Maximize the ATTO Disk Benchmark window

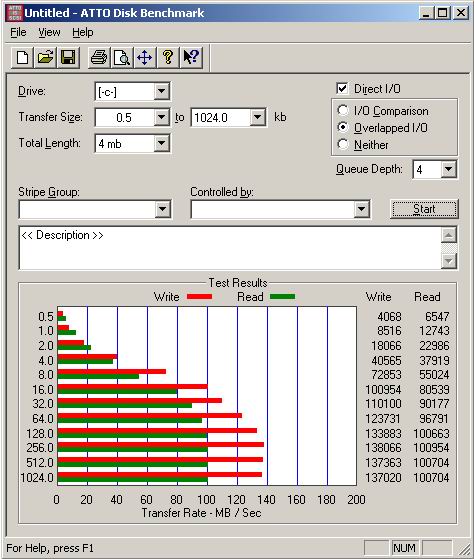(442, 13)
